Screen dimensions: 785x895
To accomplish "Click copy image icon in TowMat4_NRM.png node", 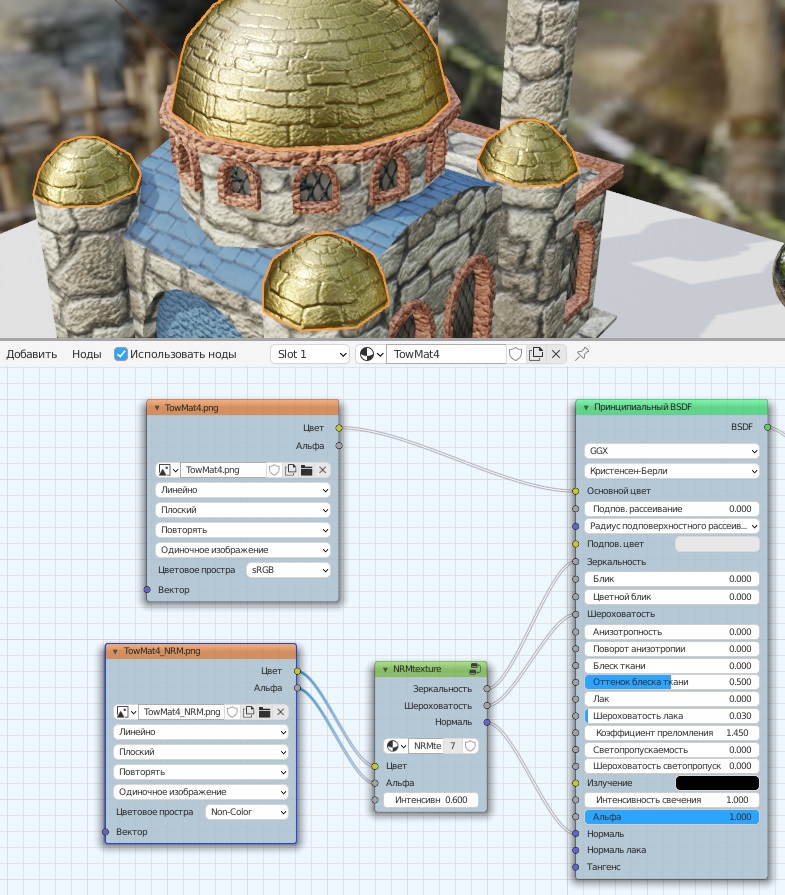I will coord(248,712).
